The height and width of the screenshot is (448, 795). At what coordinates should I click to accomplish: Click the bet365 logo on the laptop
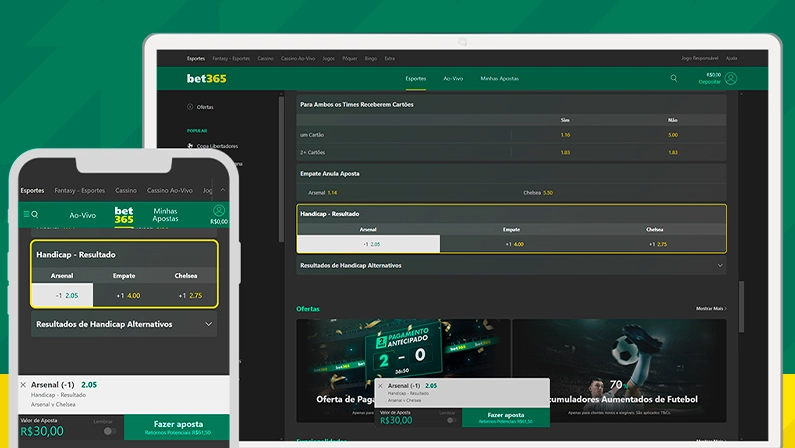(x=206, y=79)
